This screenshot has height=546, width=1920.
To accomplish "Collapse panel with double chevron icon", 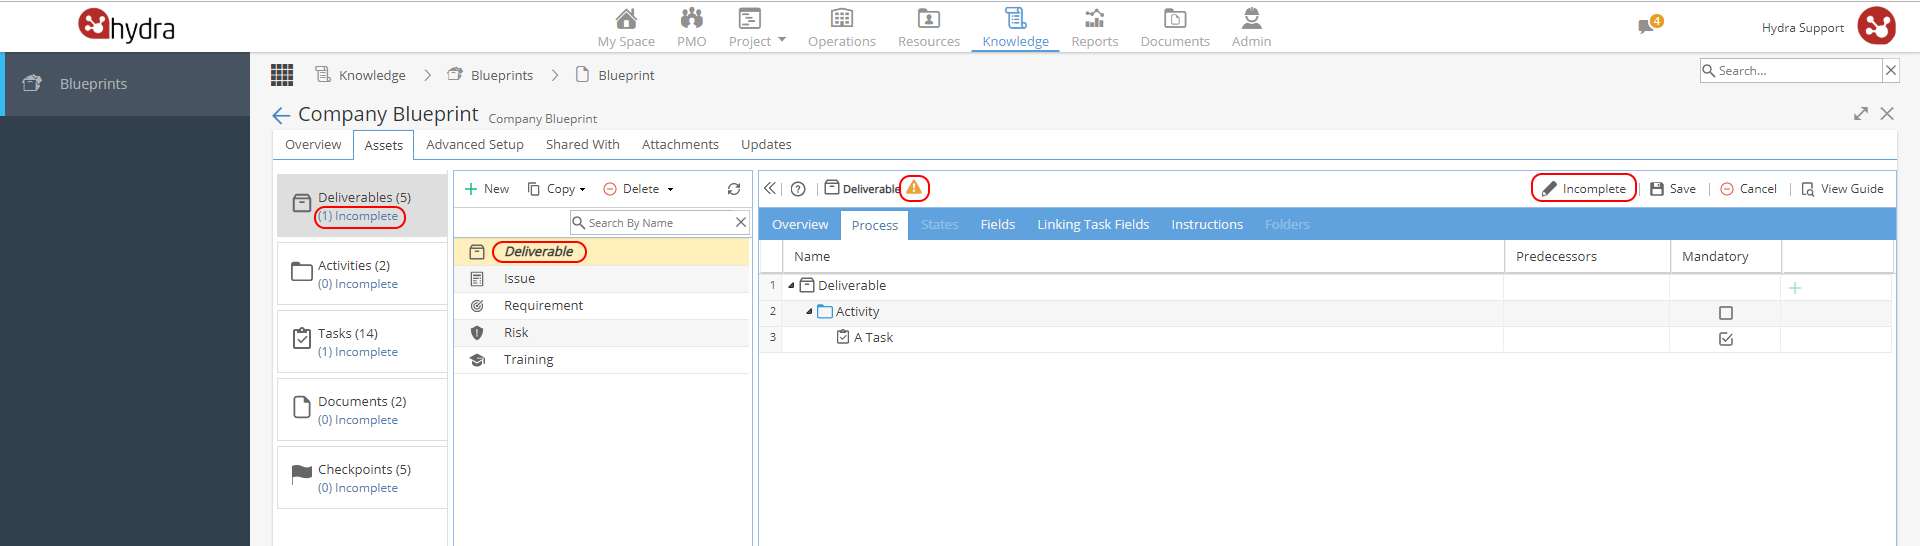I will tap(770, 188).
